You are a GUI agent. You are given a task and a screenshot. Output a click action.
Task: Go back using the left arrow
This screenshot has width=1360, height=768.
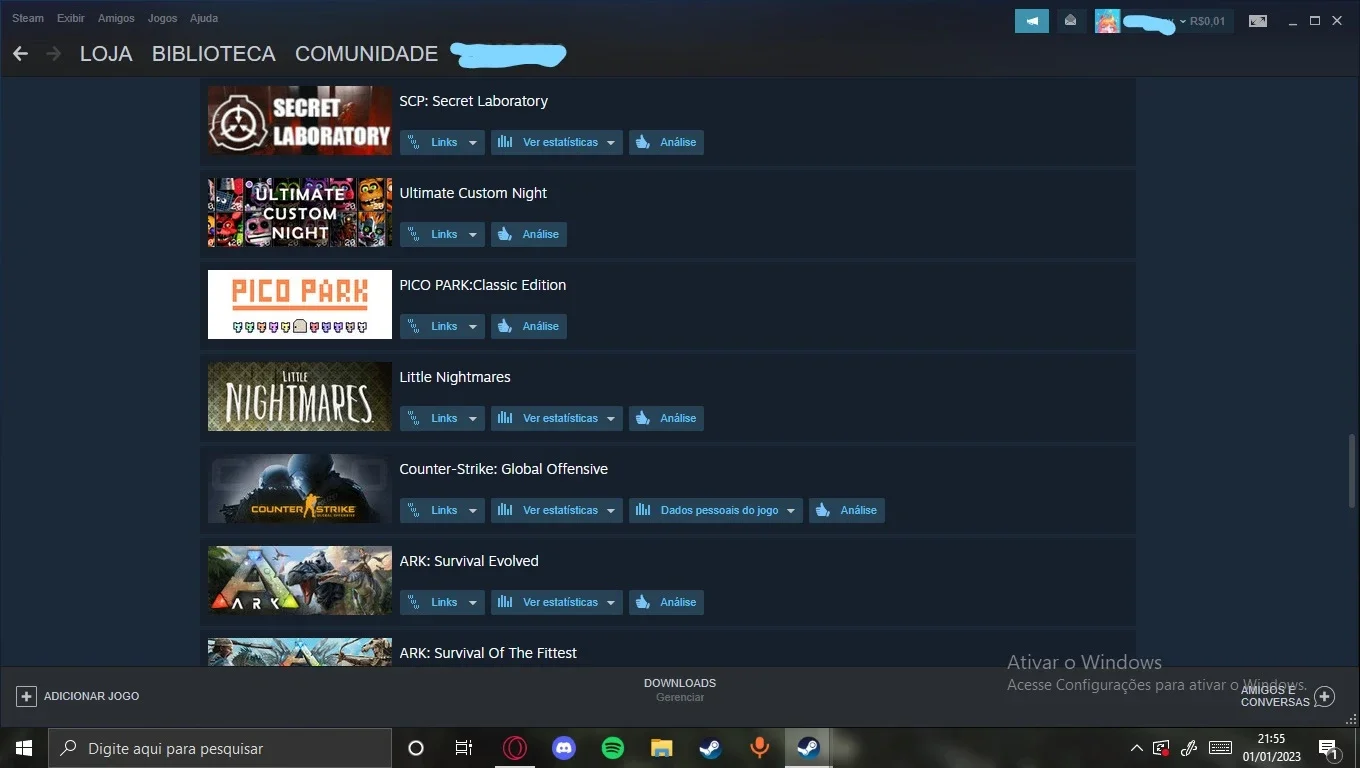pos(20,54)
